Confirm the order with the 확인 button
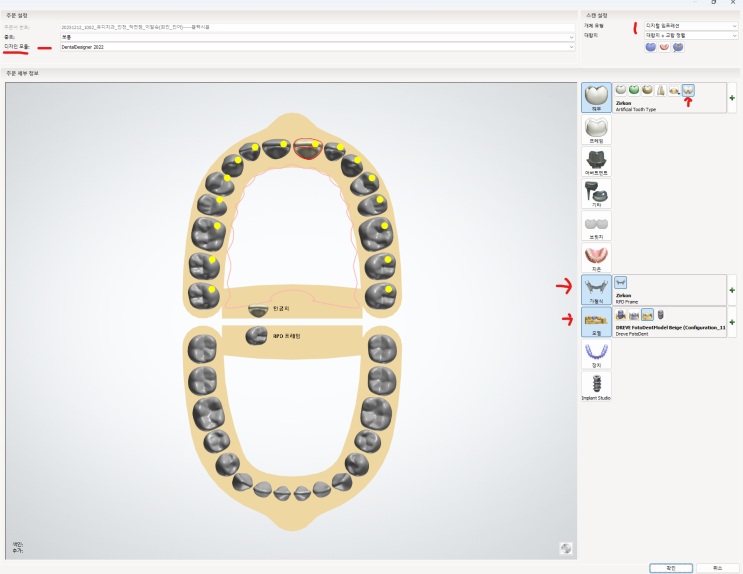The height and width of the screenshot is (574, 743). (x=671, y=568)
